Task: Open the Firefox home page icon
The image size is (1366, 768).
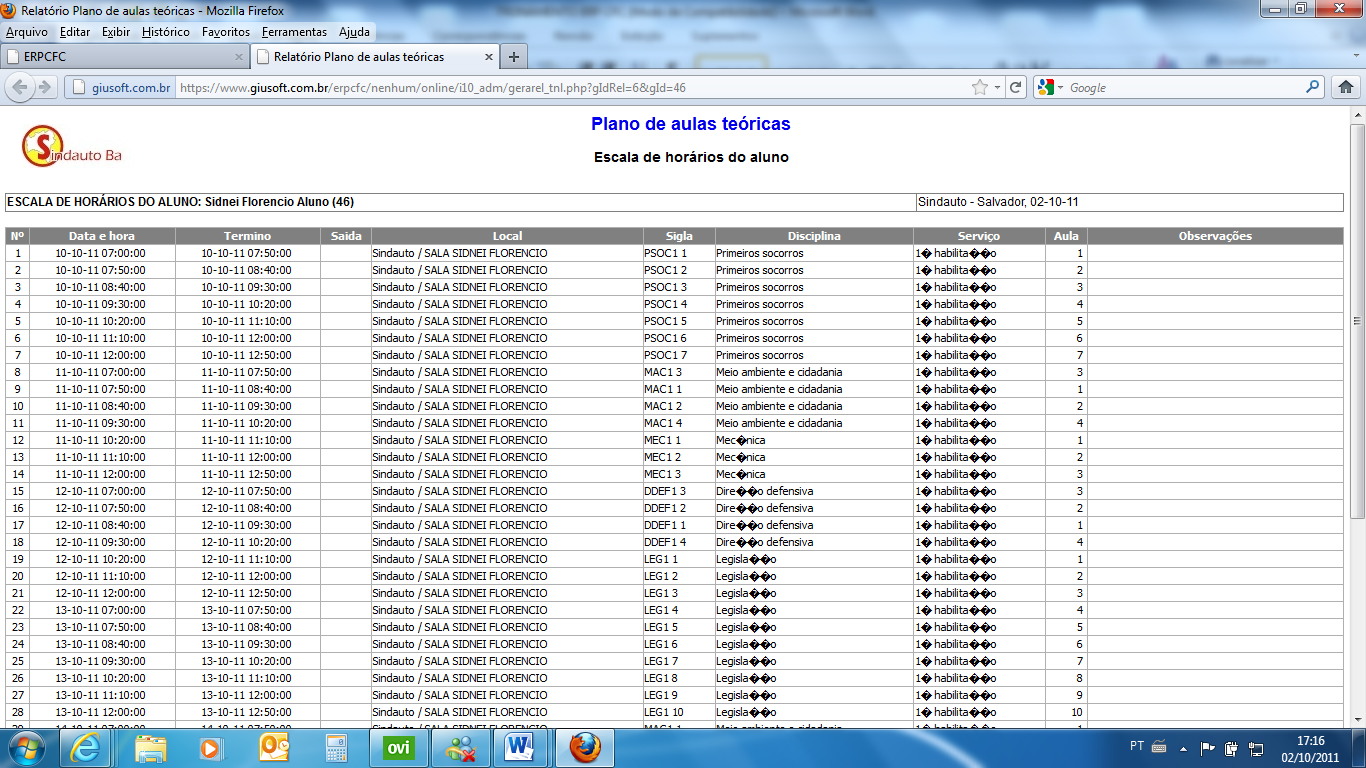Action: tap(1346, 87)
